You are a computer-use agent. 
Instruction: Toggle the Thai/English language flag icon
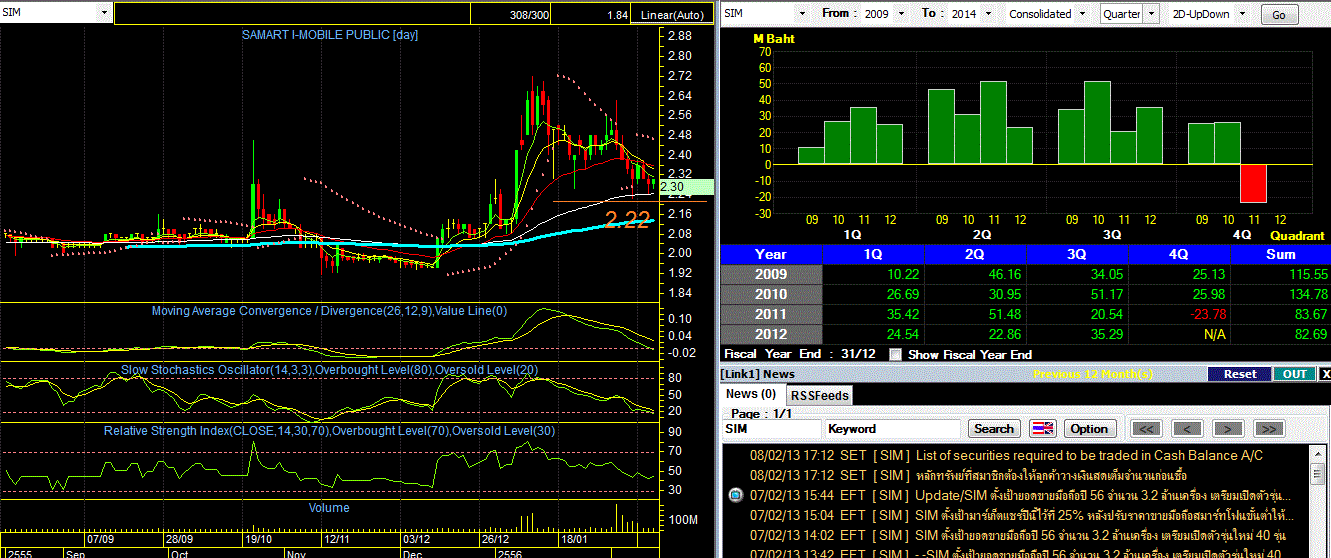[x=1043, y=428]
